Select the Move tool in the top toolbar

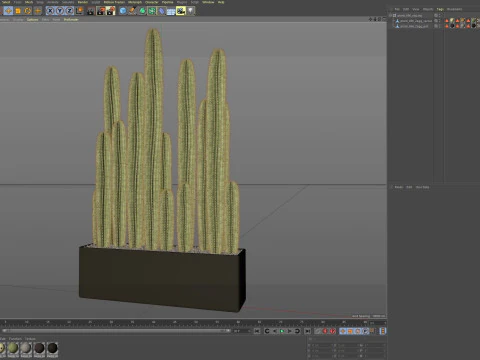(x=8, y=11)
